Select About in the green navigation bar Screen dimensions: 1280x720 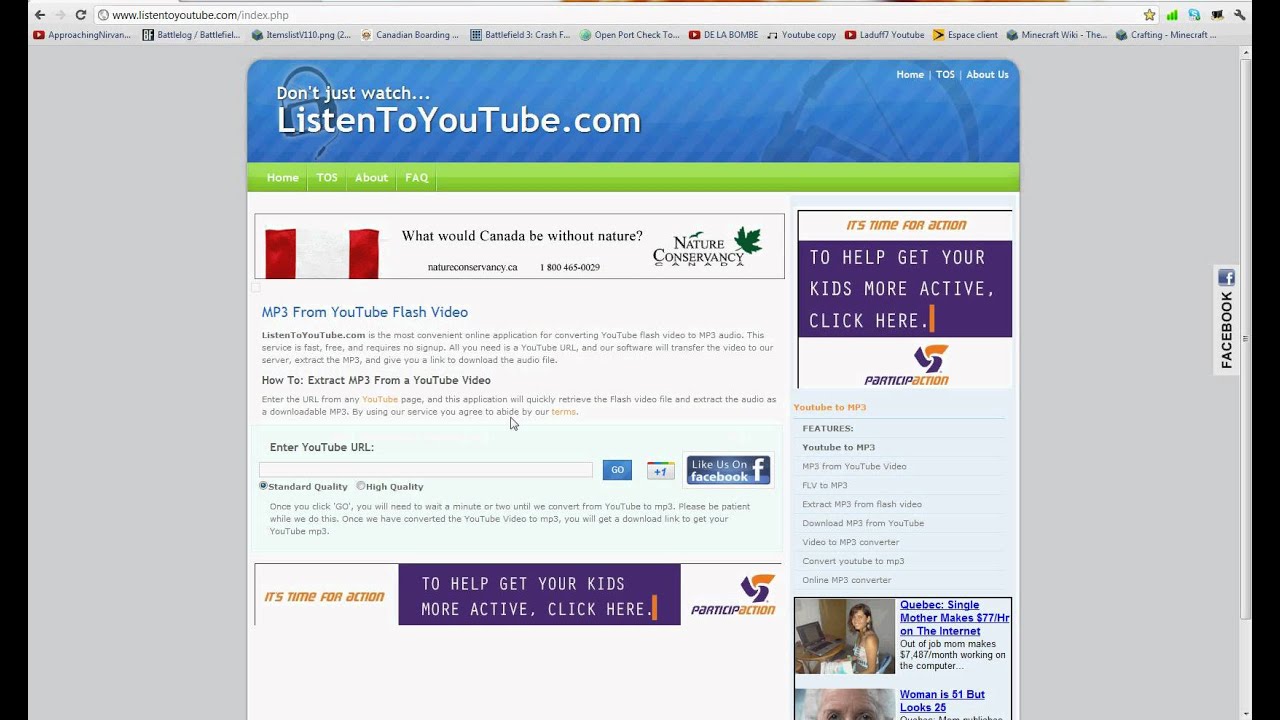point(371,178)
